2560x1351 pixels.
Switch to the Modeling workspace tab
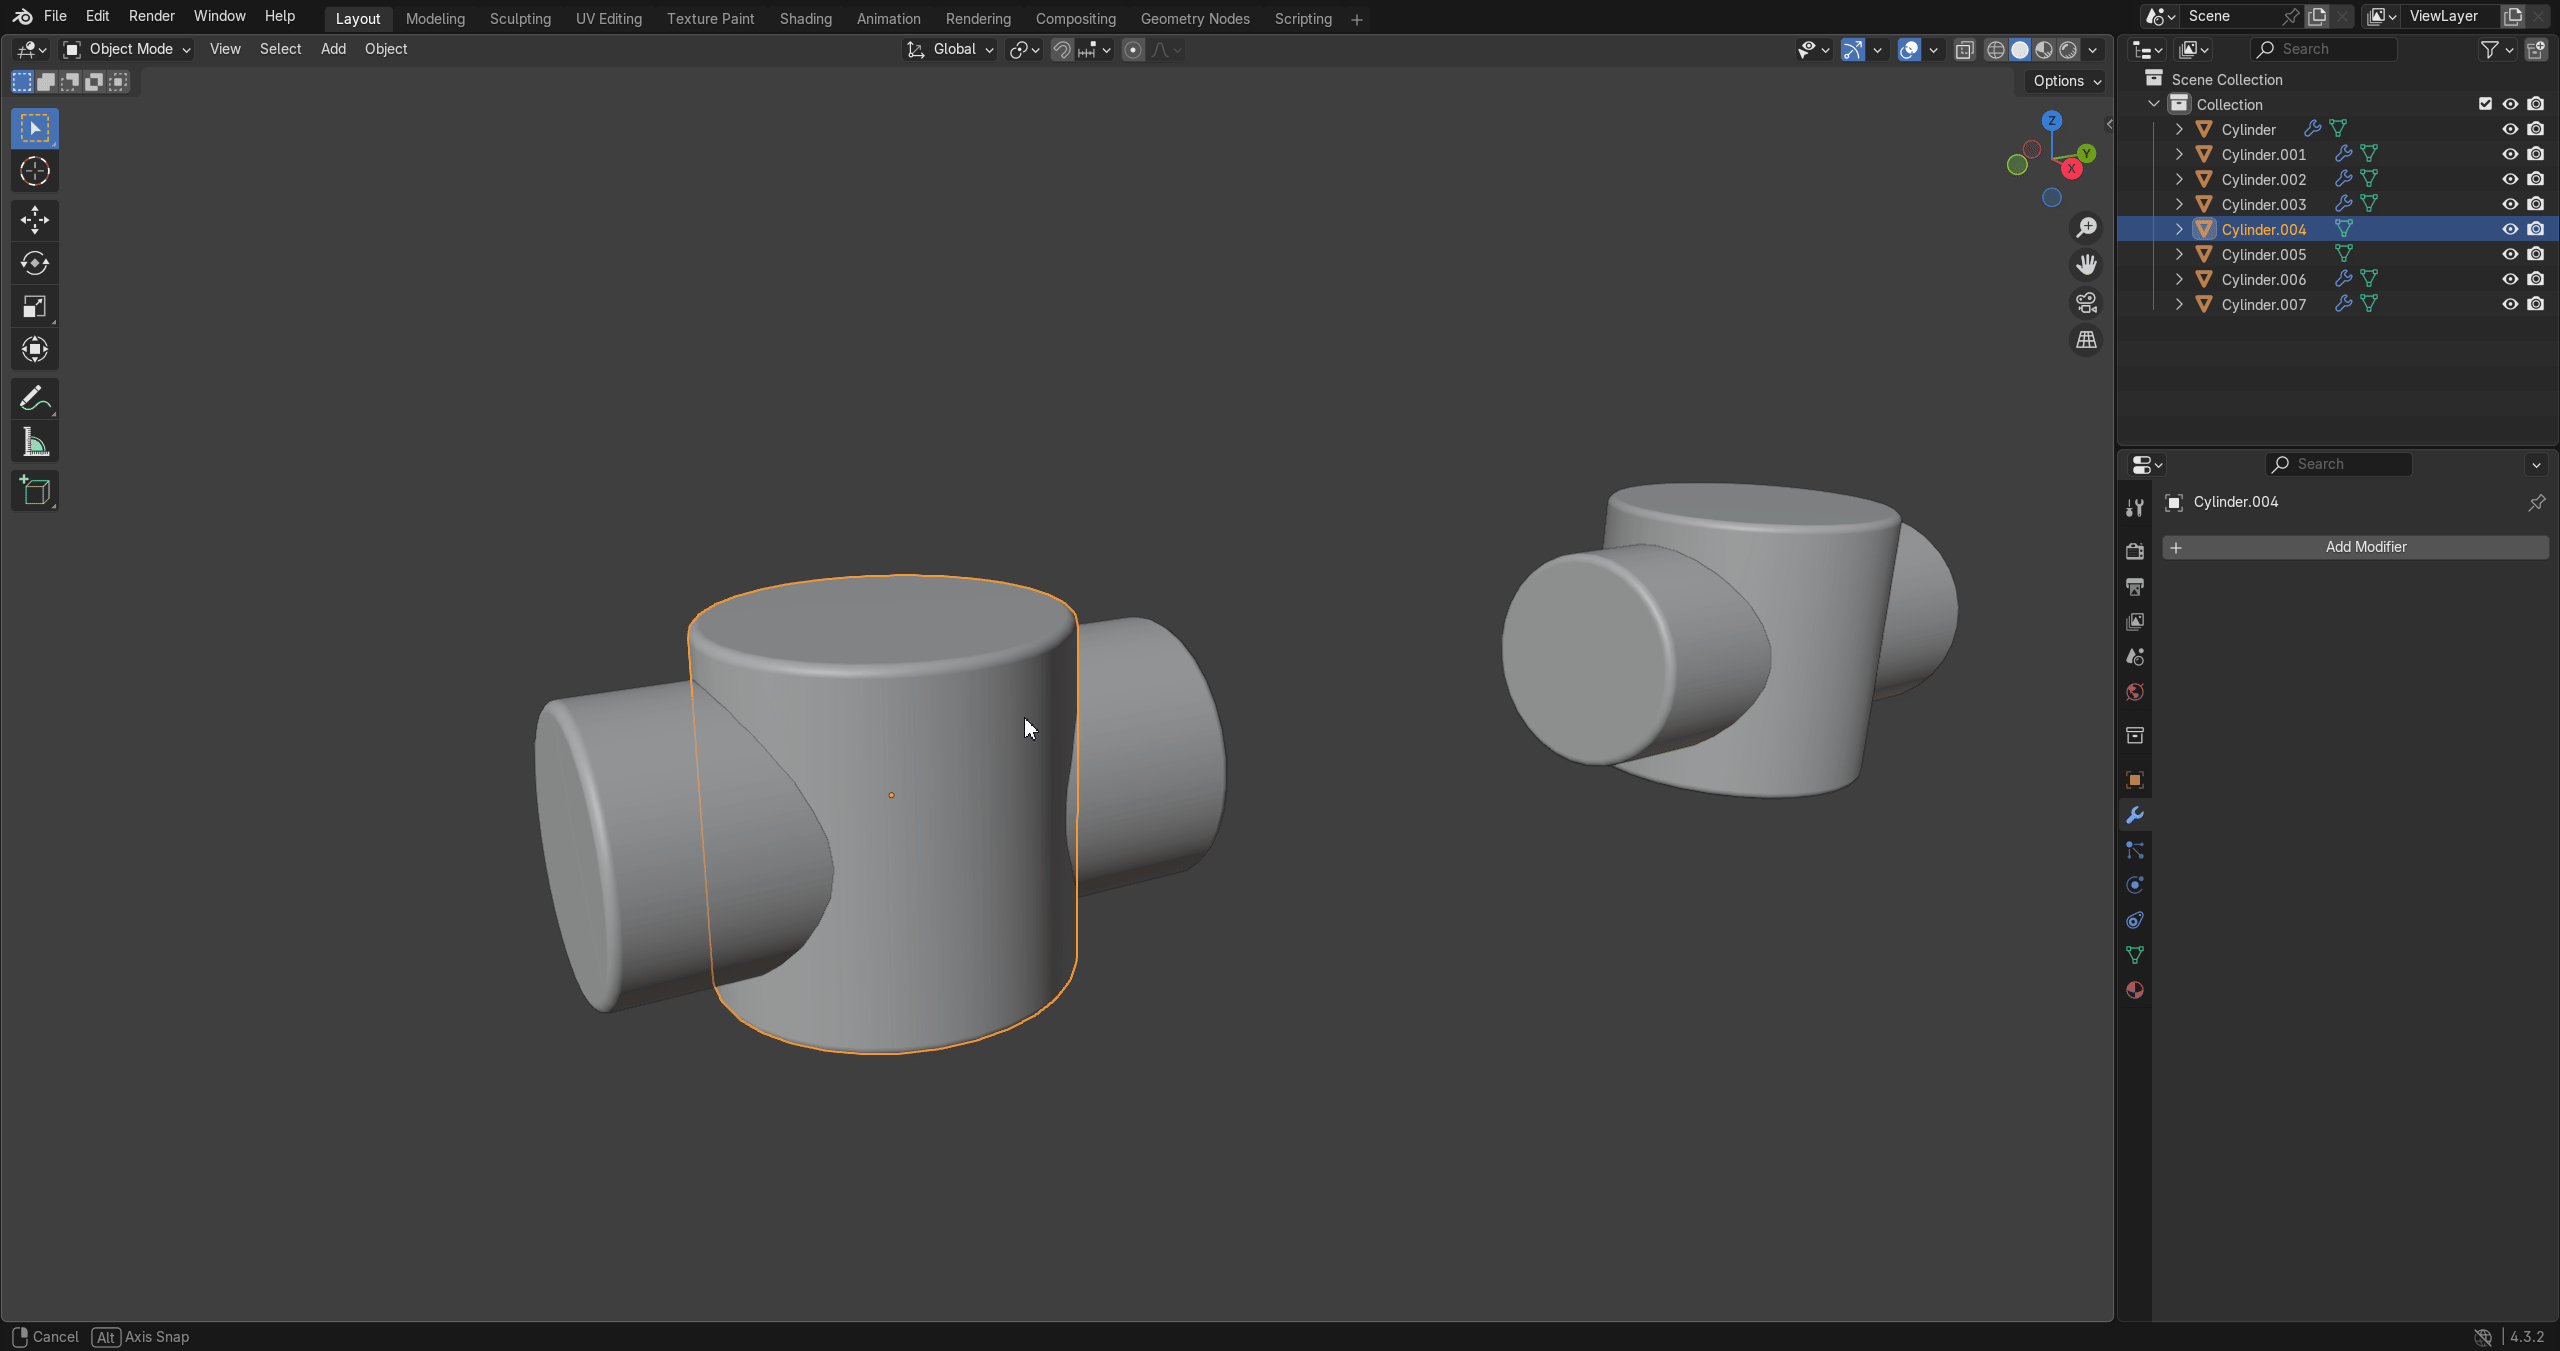pos(435,19)
